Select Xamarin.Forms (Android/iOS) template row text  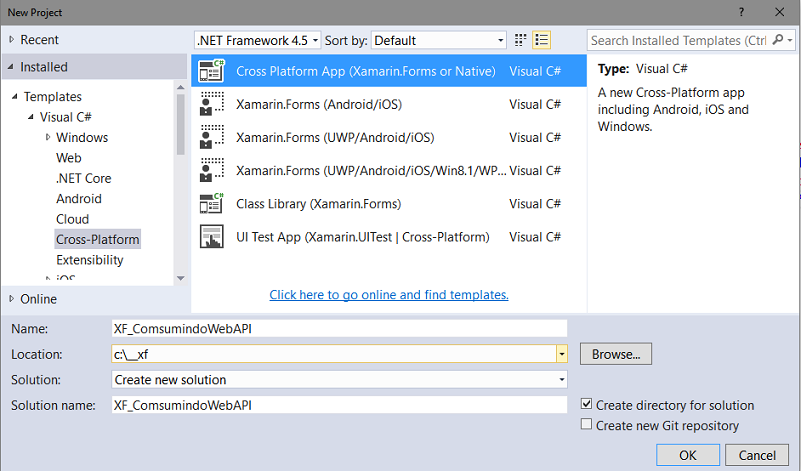(319, 104)
